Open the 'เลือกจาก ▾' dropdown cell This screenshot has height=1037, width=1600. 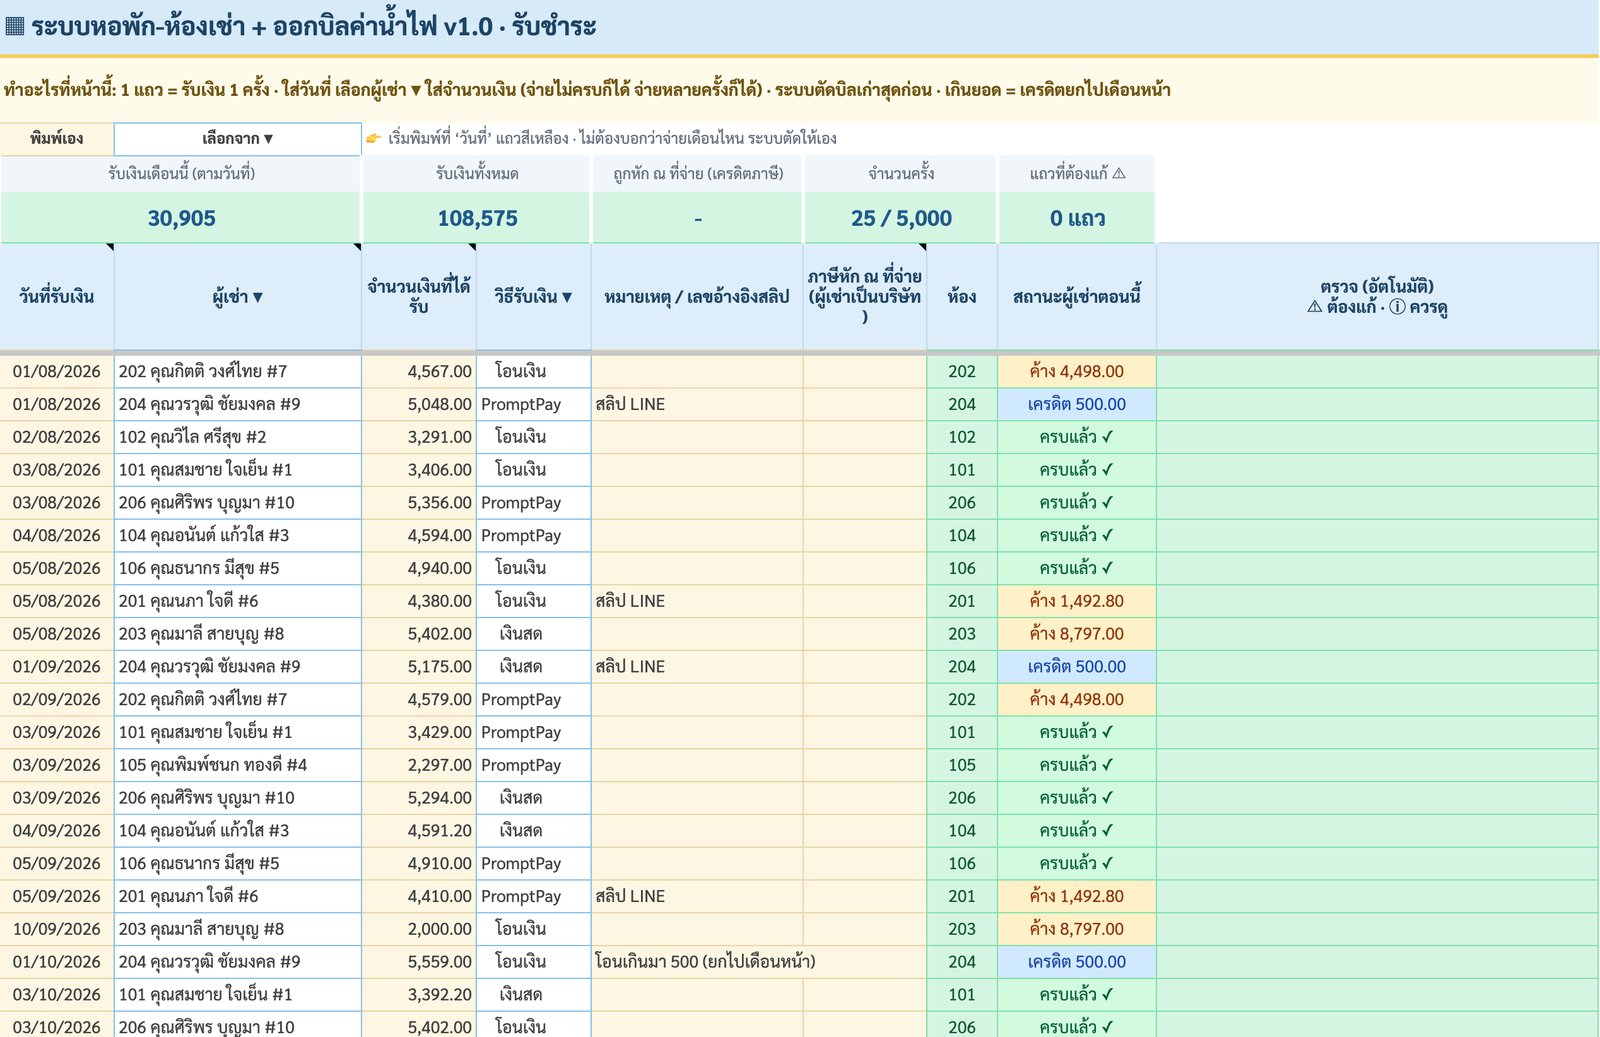click(x=238, y=139)
